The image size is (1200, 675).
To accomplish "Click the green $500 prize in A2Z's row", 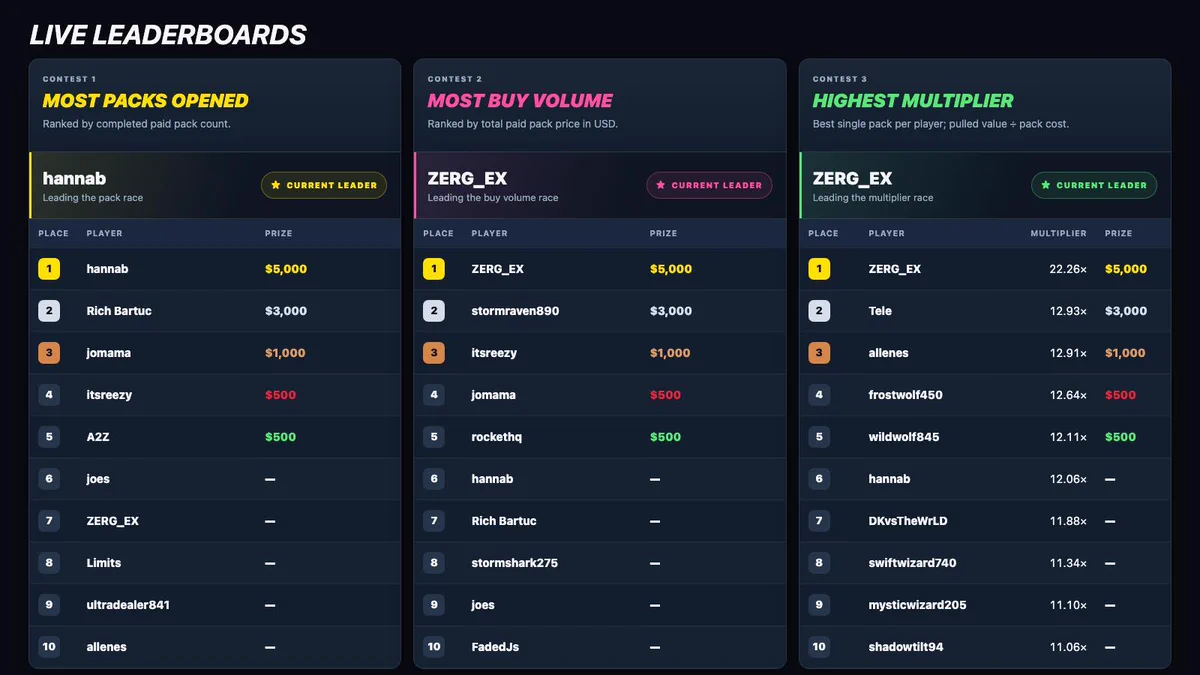I will pyautogui.click(x=280, y=437).
